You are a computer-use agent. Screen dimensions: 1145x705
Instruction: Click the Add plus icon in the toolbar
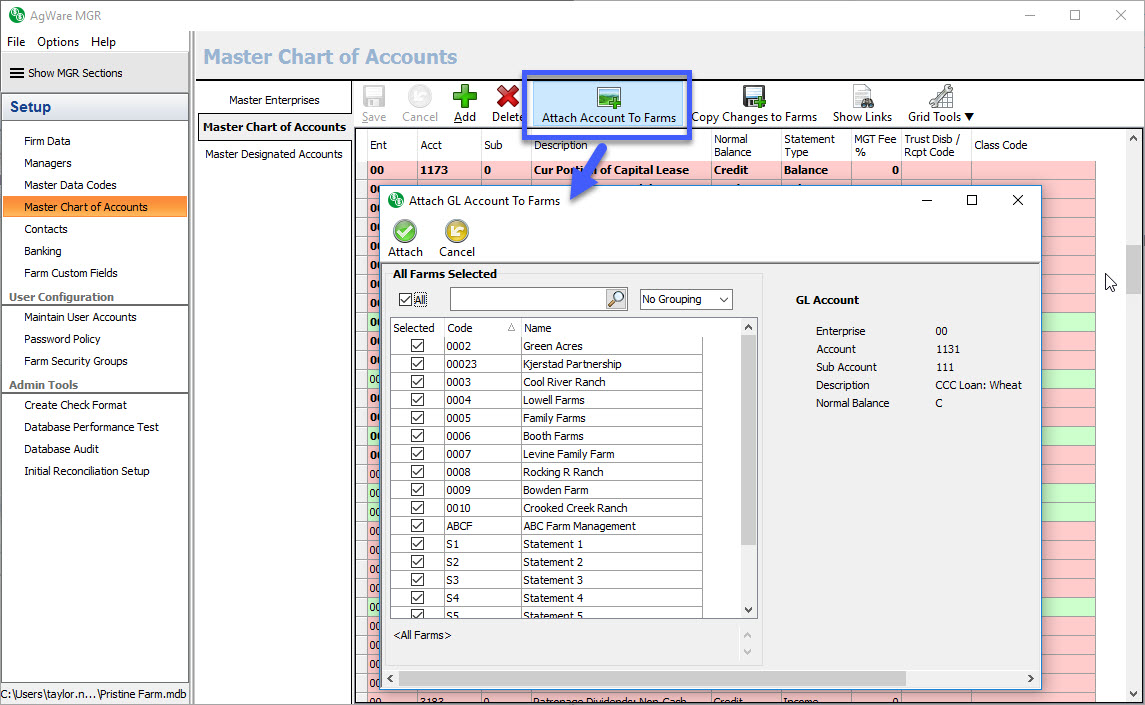pos(465,97)
